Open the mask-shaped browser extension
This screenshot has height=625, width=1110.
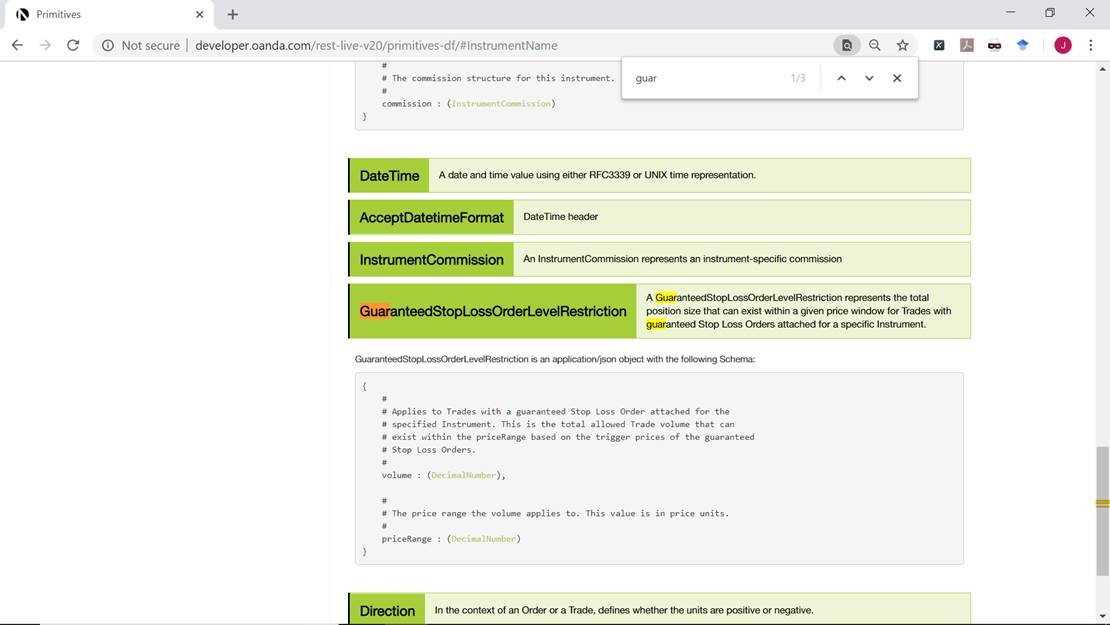click(994, 45)
